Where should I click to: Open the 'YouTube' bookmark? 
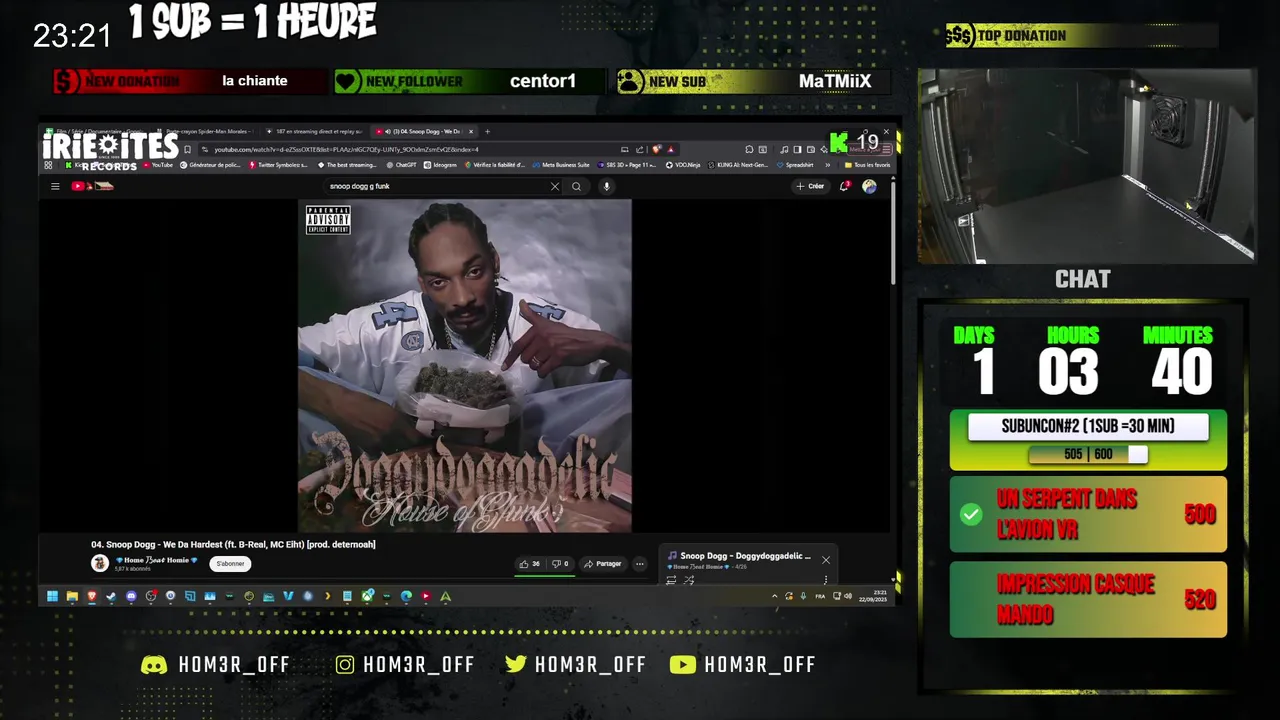[x=157, y=165]
